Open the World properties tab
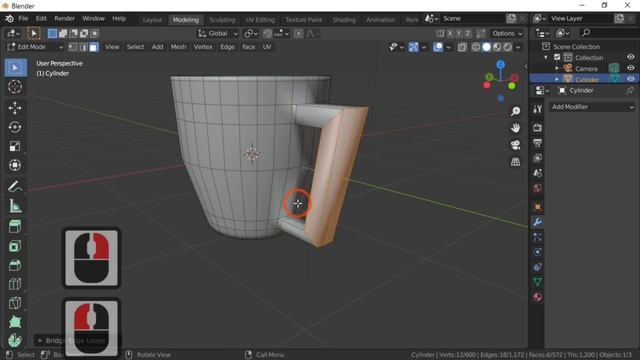Viewport: 640px width, 360px height. tap(538, 188)
